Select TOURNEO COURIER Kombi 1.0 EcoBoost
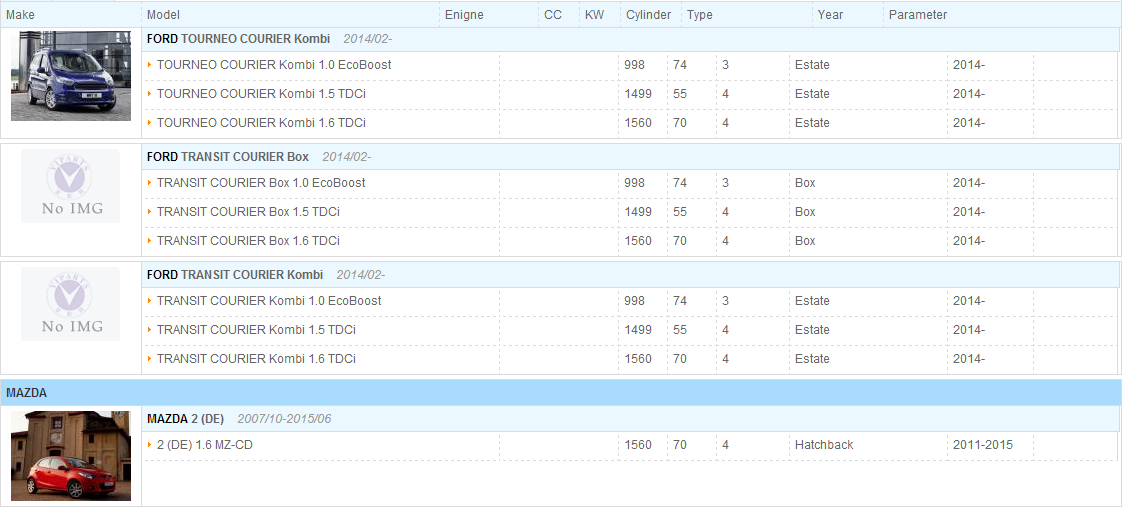 click(274, 65)
